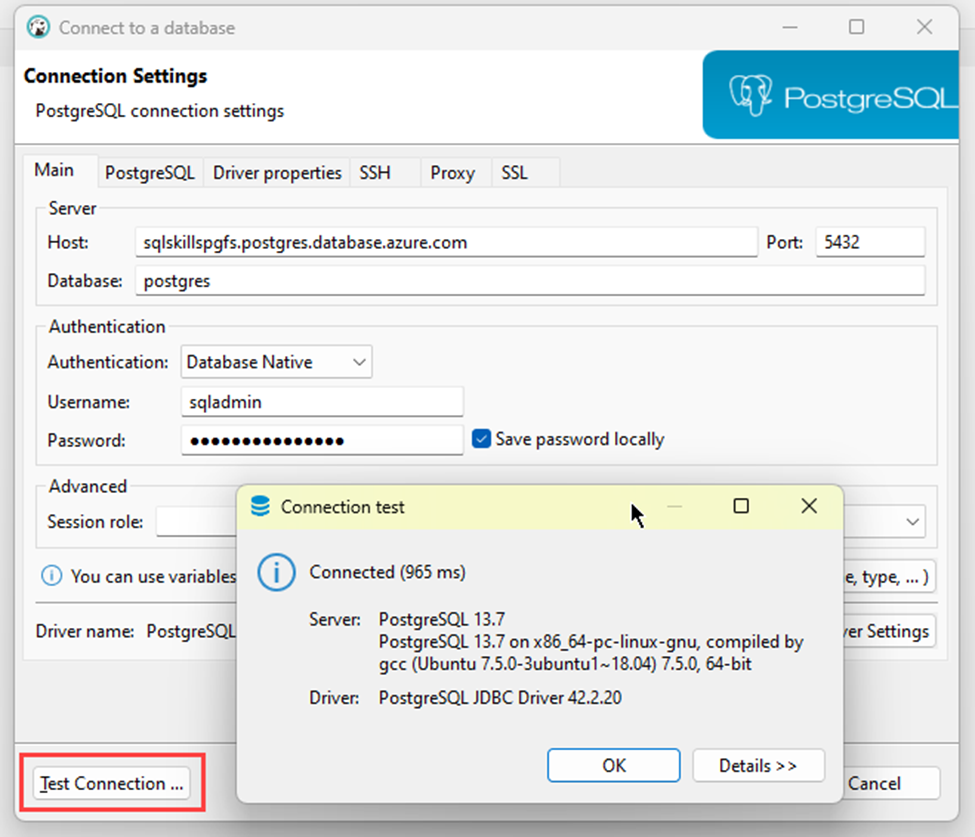Image resolution: width=975 pixels, height=837 pixels.
Task: Click the 'Connection Settings' heading
Action: tap(116, 76)
